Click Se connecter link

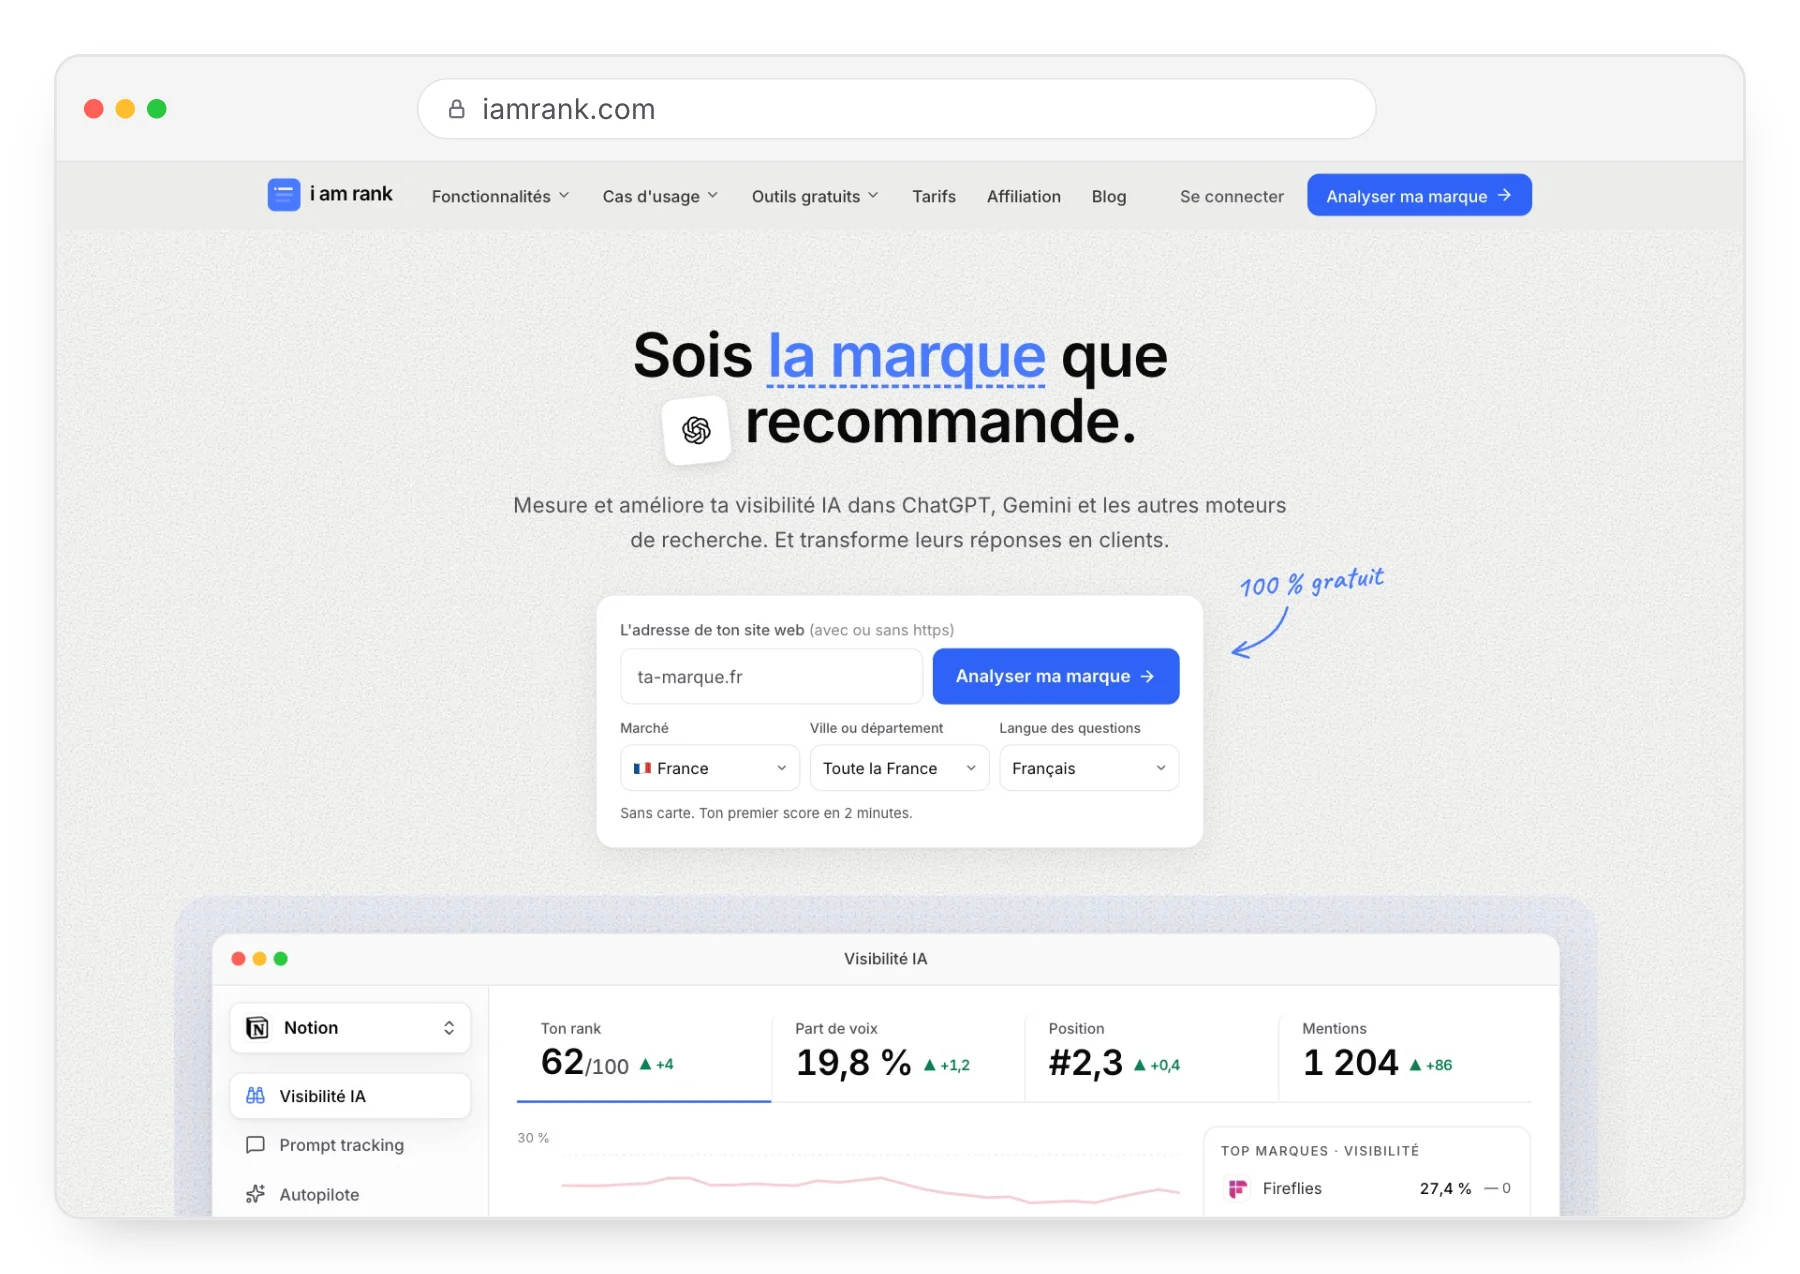tap(1232, 196)
